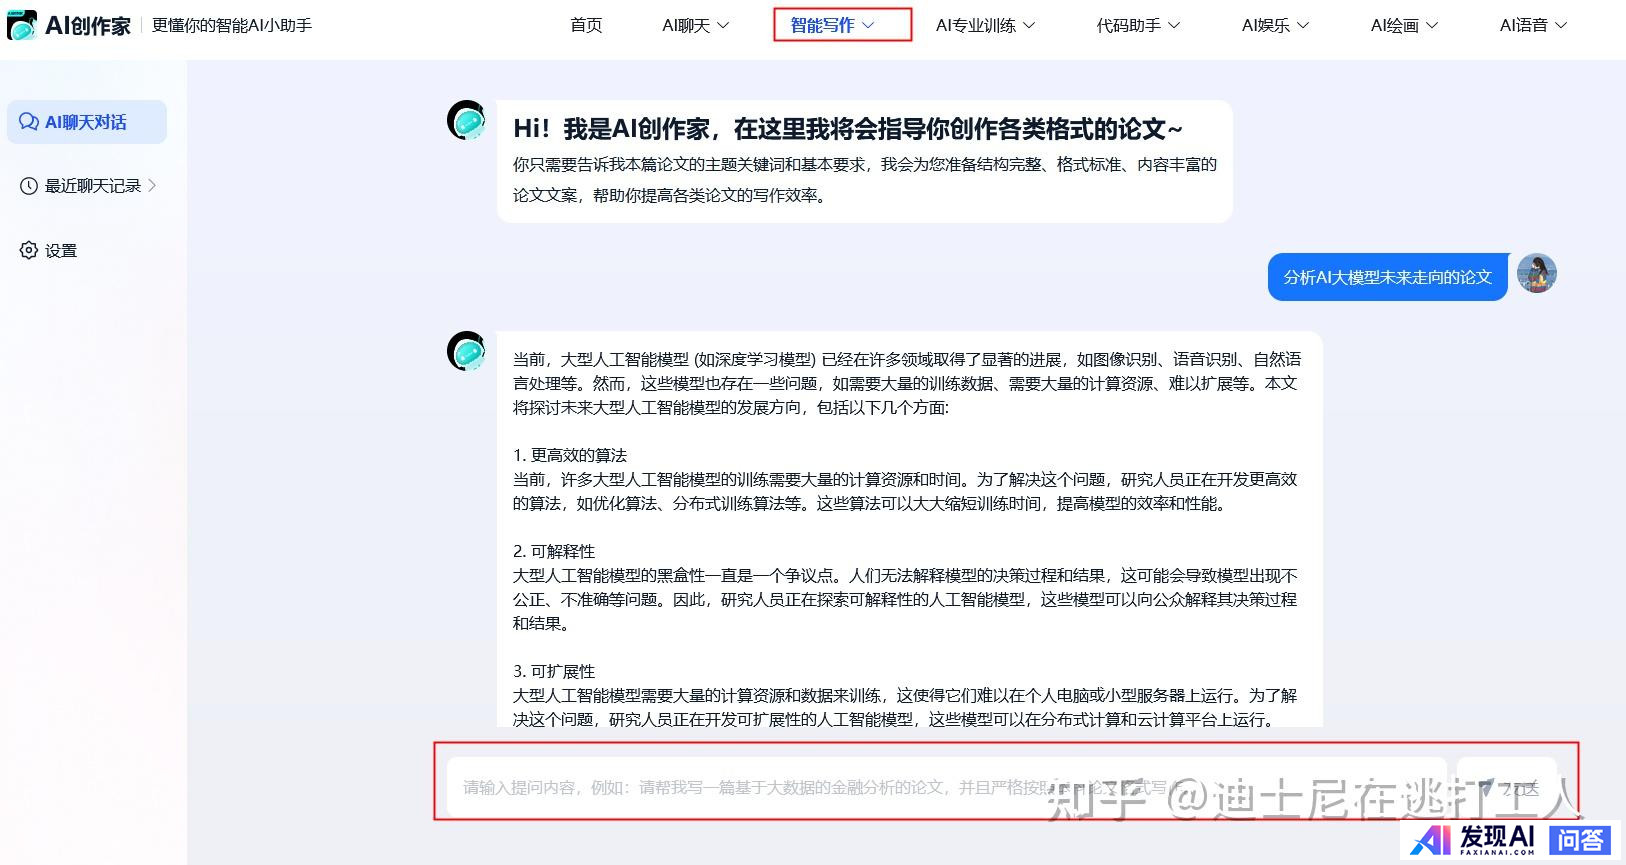This screenshot has height=865, width=1626.
Task: Click the first assistant avatar icon
Action: pos(467,121)
